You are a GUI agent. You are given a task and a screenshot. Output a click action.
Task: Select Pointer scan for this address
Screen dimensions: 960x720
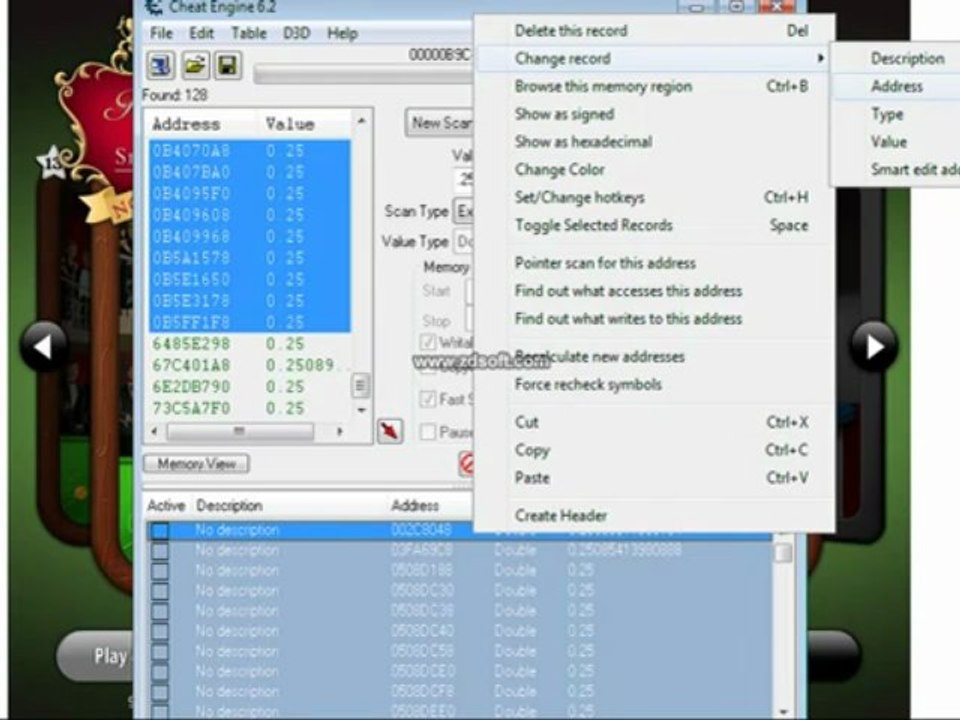[654, 263]
